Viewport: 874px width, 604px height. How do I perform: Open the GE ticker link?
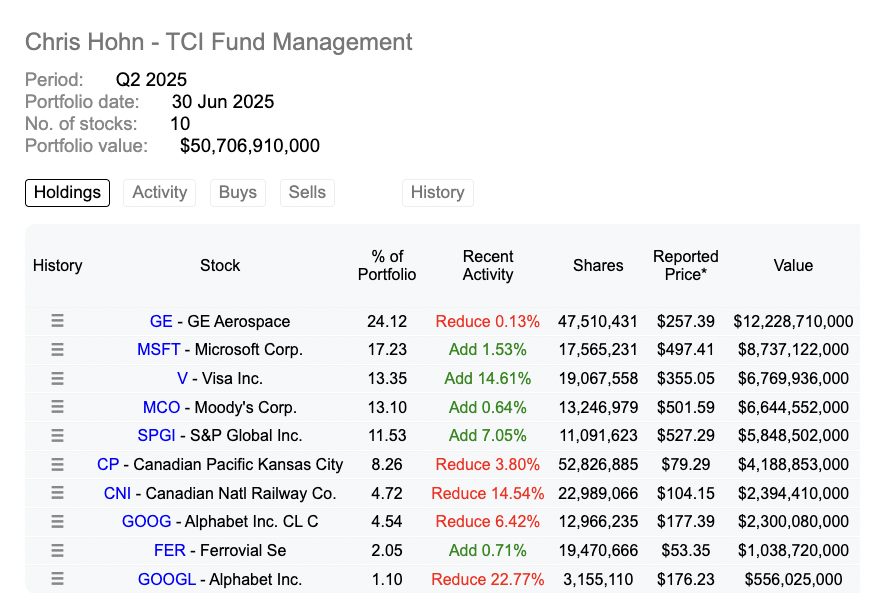(x=161, y=322)
